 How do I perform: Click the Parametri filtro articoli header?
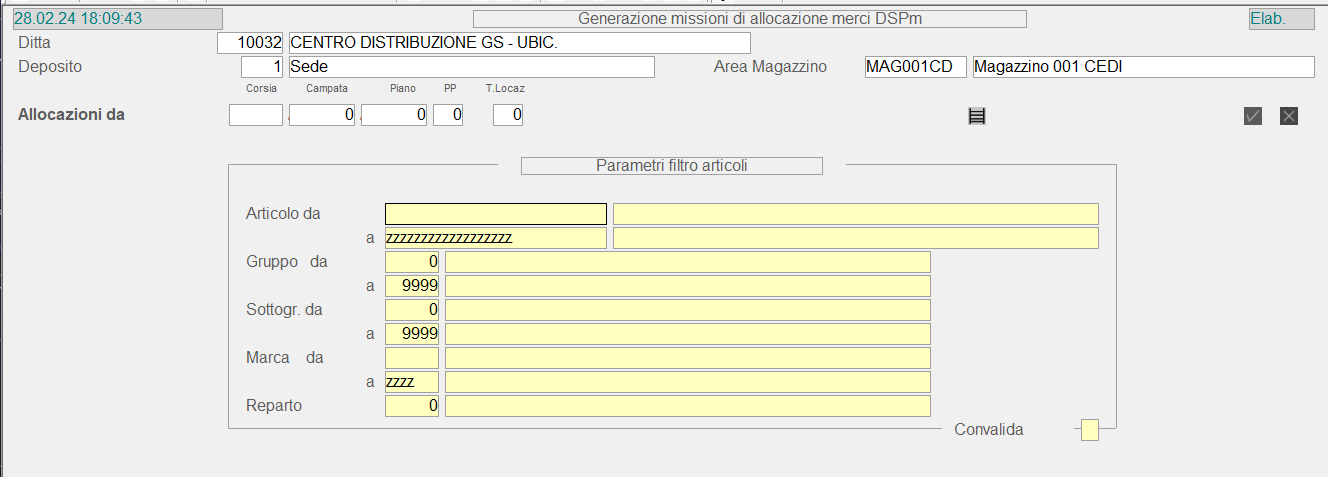(x=671, y=166)
